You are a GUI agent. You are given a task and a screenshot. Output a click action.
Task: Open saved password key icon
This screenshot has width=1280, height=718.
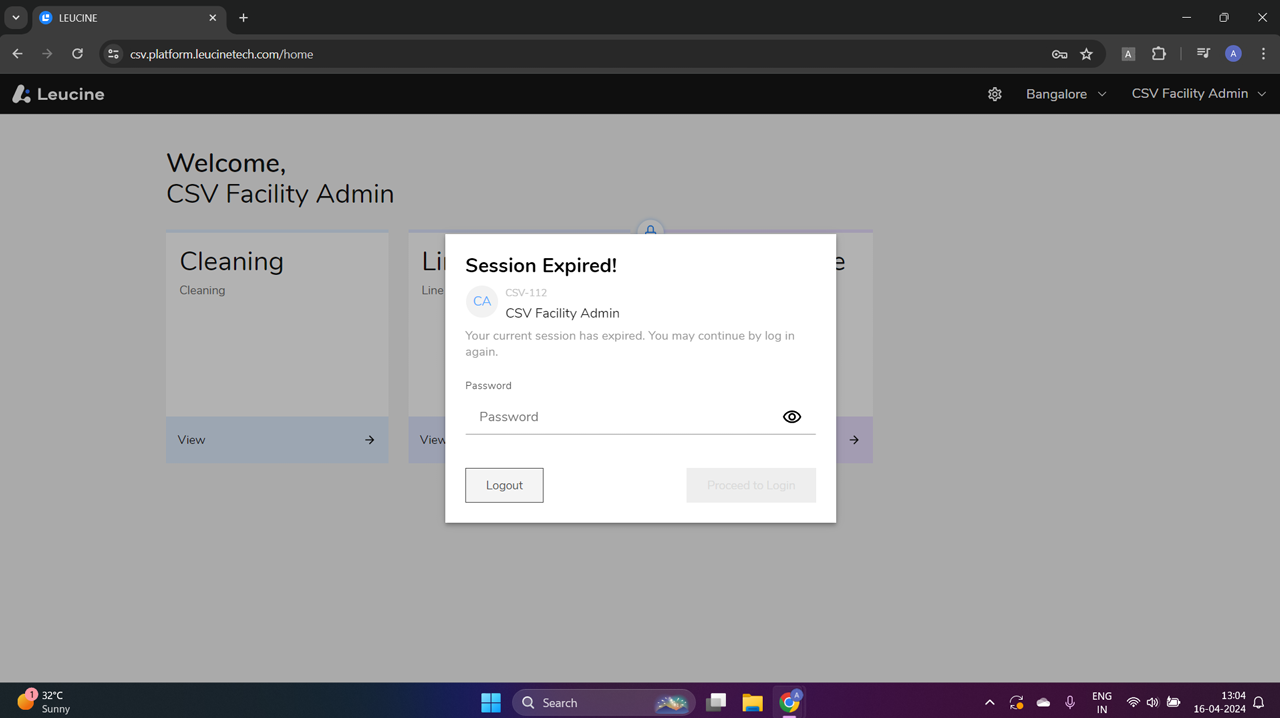1059,54
